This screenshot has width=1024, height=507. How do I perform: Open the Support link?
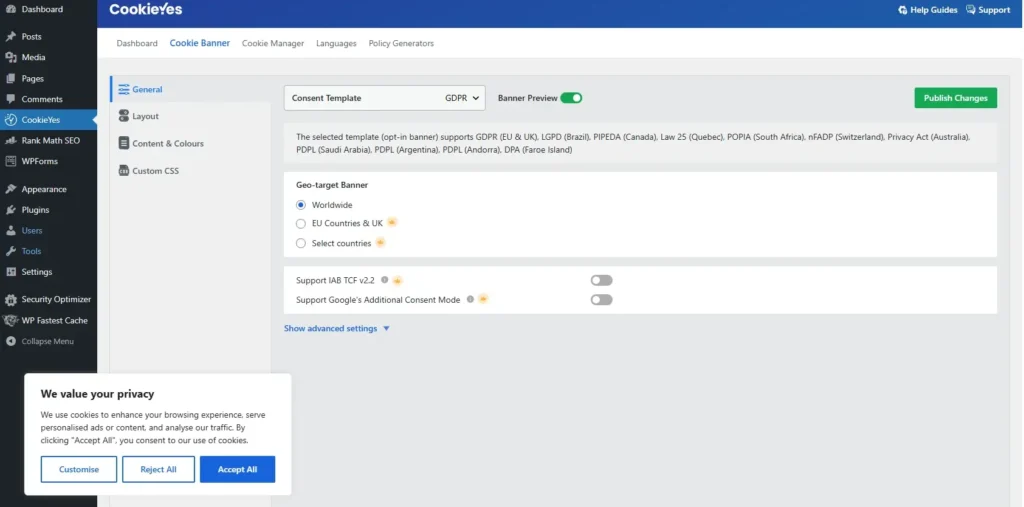tap(988, 10)
